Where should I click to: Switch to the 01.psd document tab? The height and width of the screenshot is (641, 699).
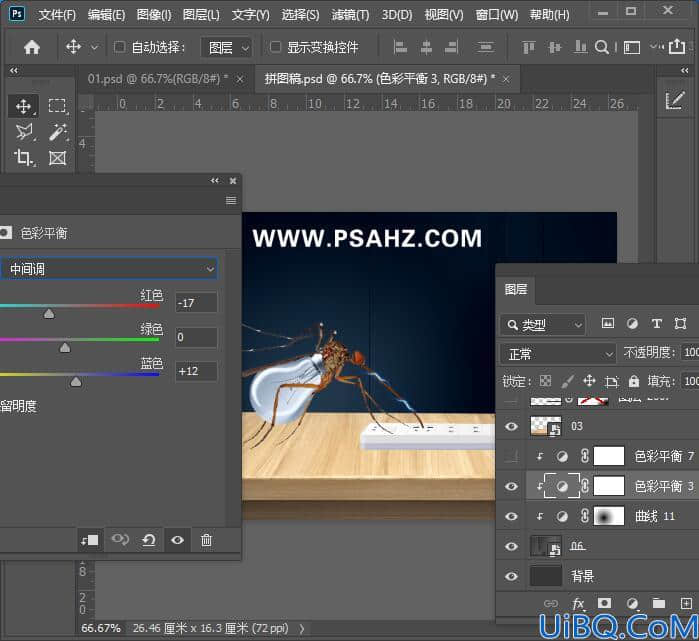(x=158, y=79)
